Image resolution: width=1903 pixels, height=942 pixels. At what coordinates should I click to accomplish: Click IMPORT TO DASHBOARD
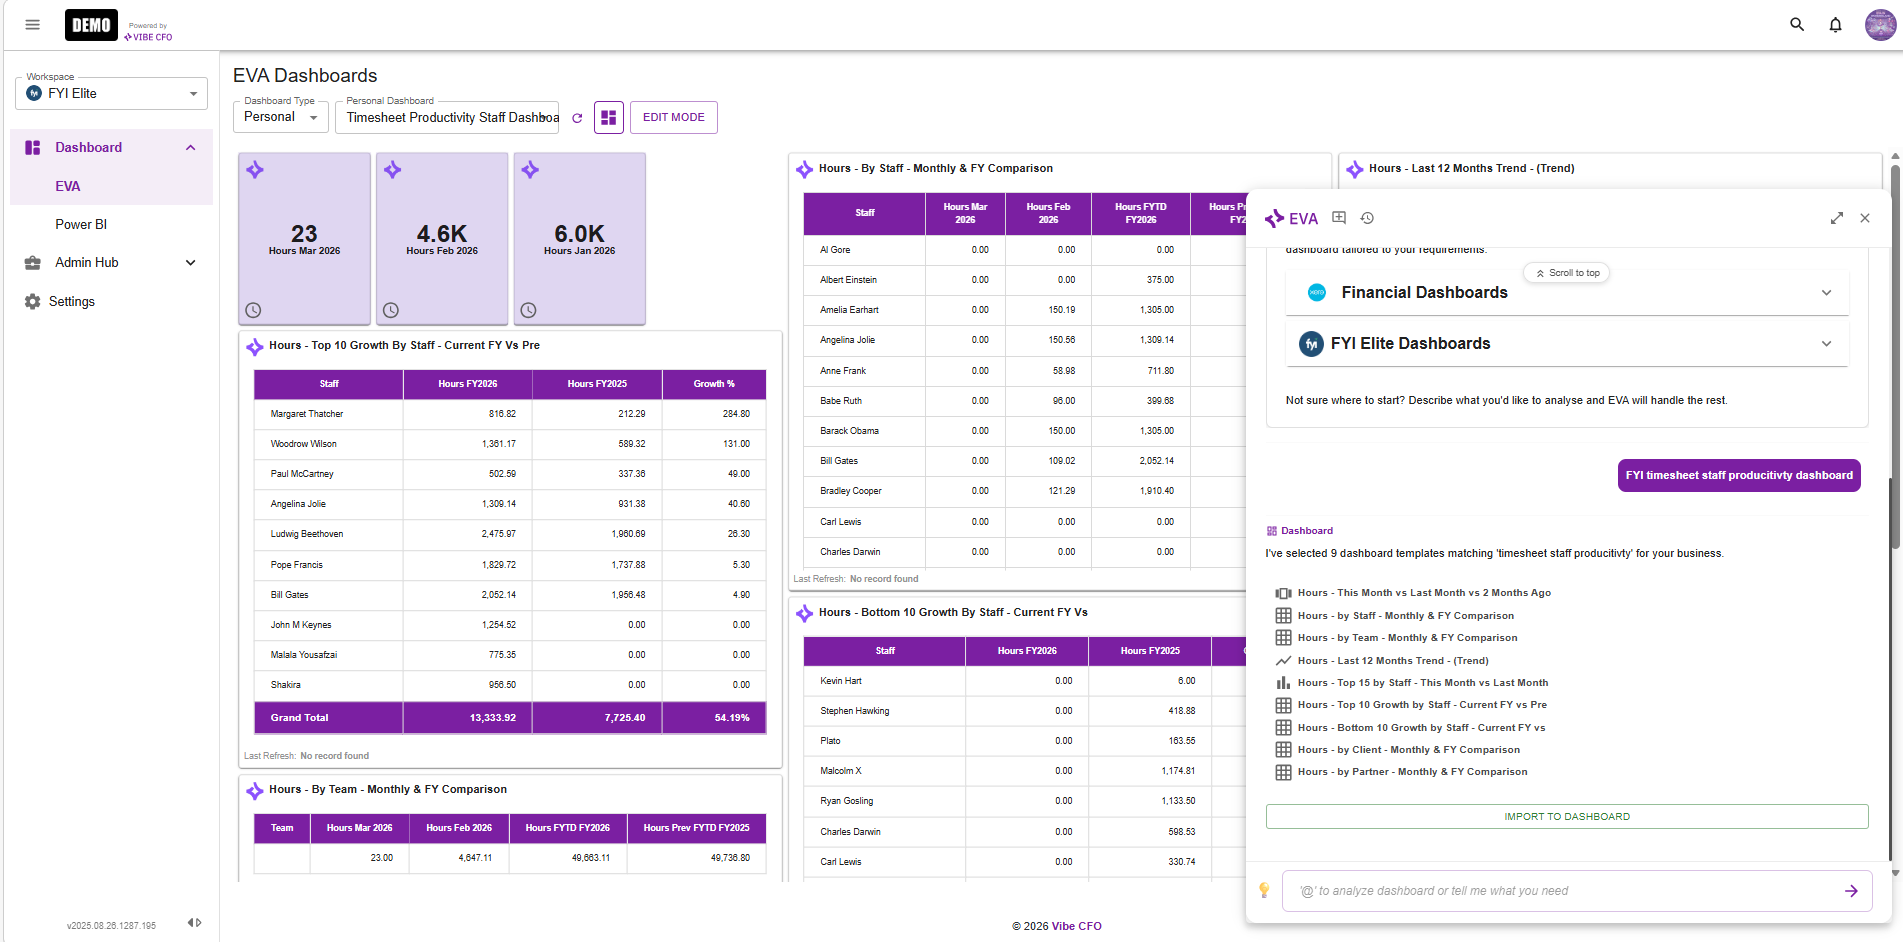1566,816
